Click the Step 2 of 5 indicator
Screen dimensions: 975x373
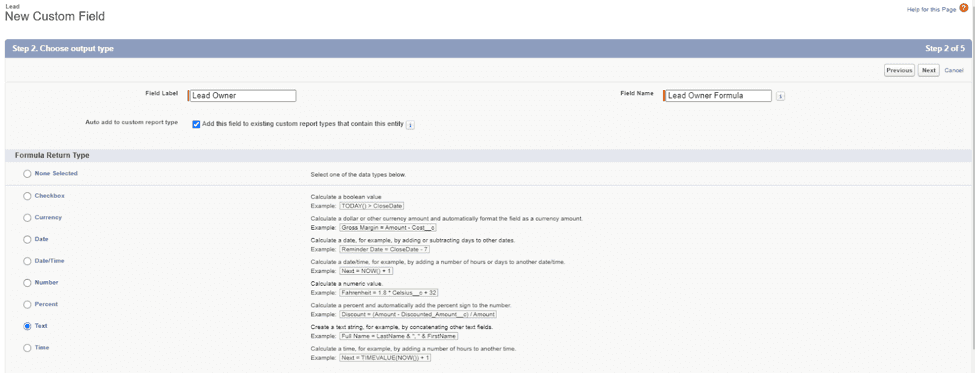(945, 48)
